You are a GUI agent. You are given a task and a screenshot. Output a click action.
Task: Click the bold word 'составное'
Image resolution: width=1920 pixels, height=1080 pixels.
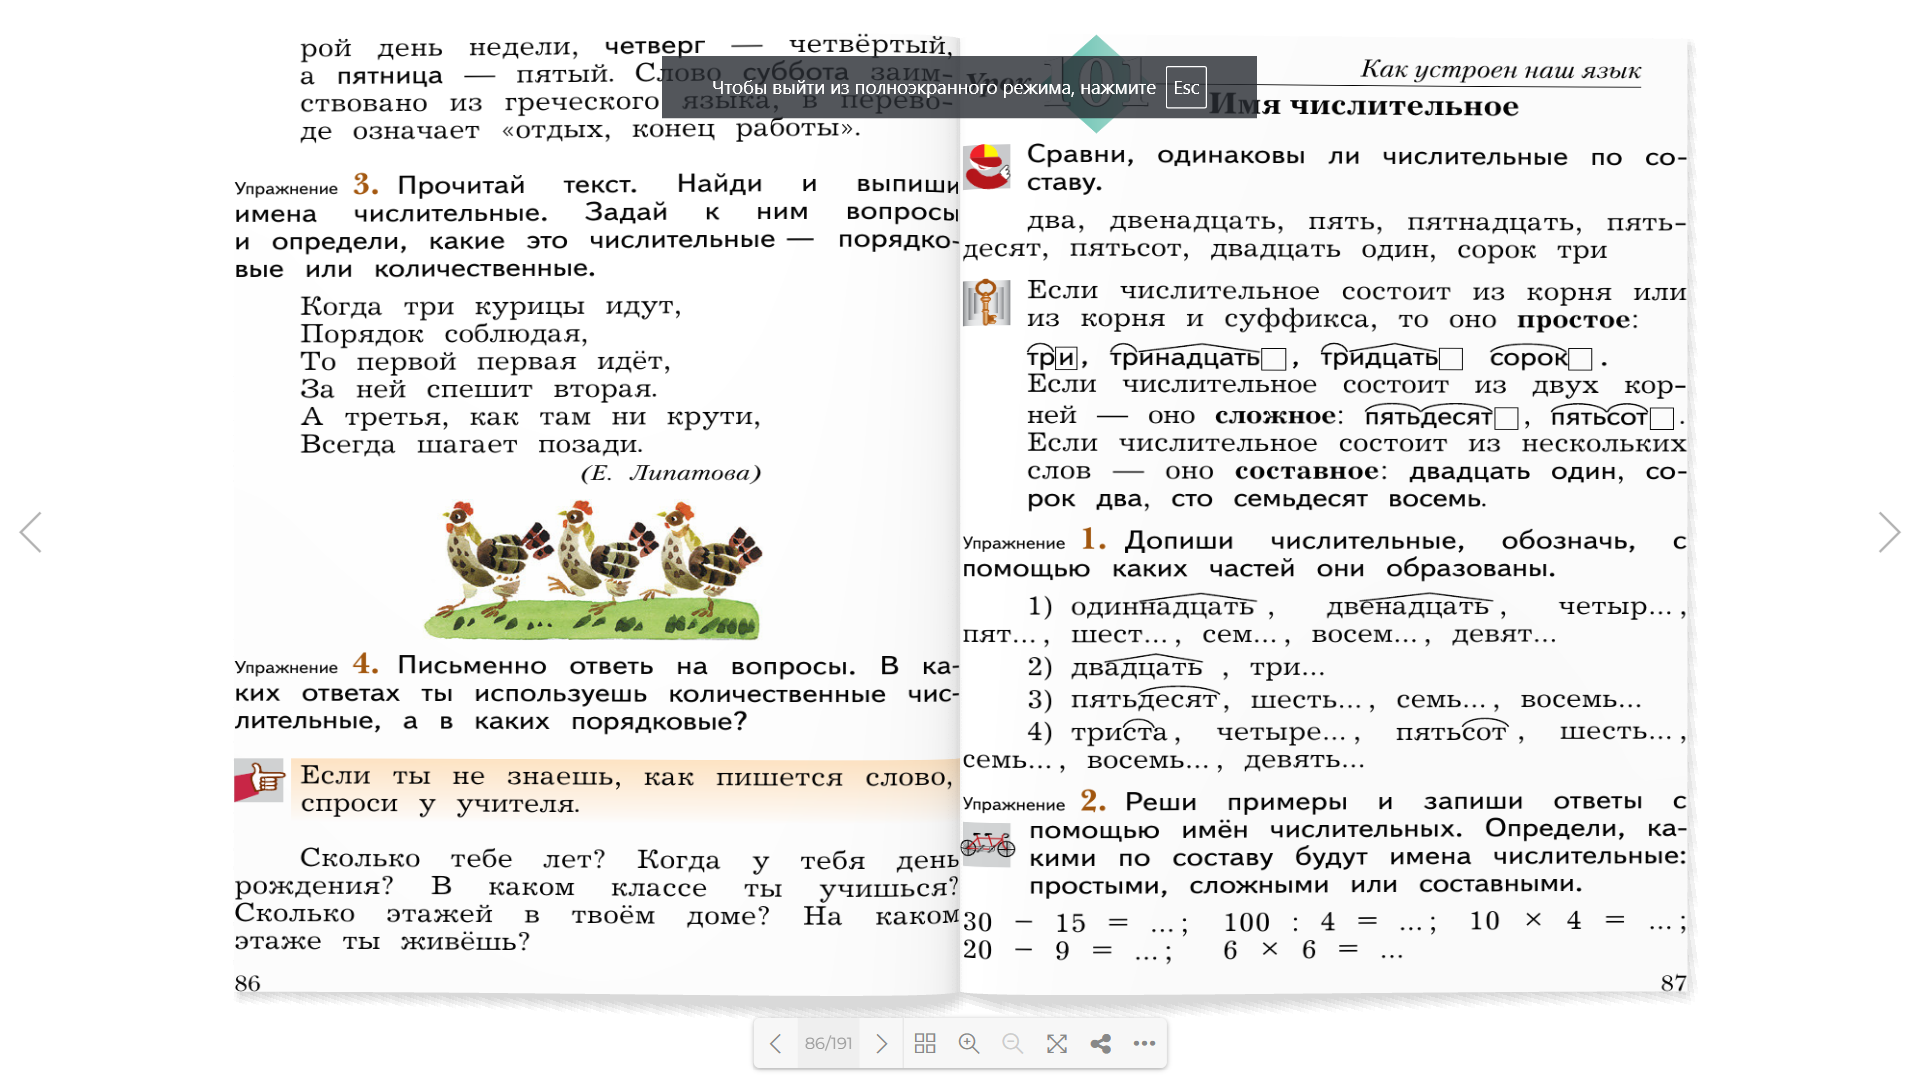pyautogui.click(x=1307, y=471)
